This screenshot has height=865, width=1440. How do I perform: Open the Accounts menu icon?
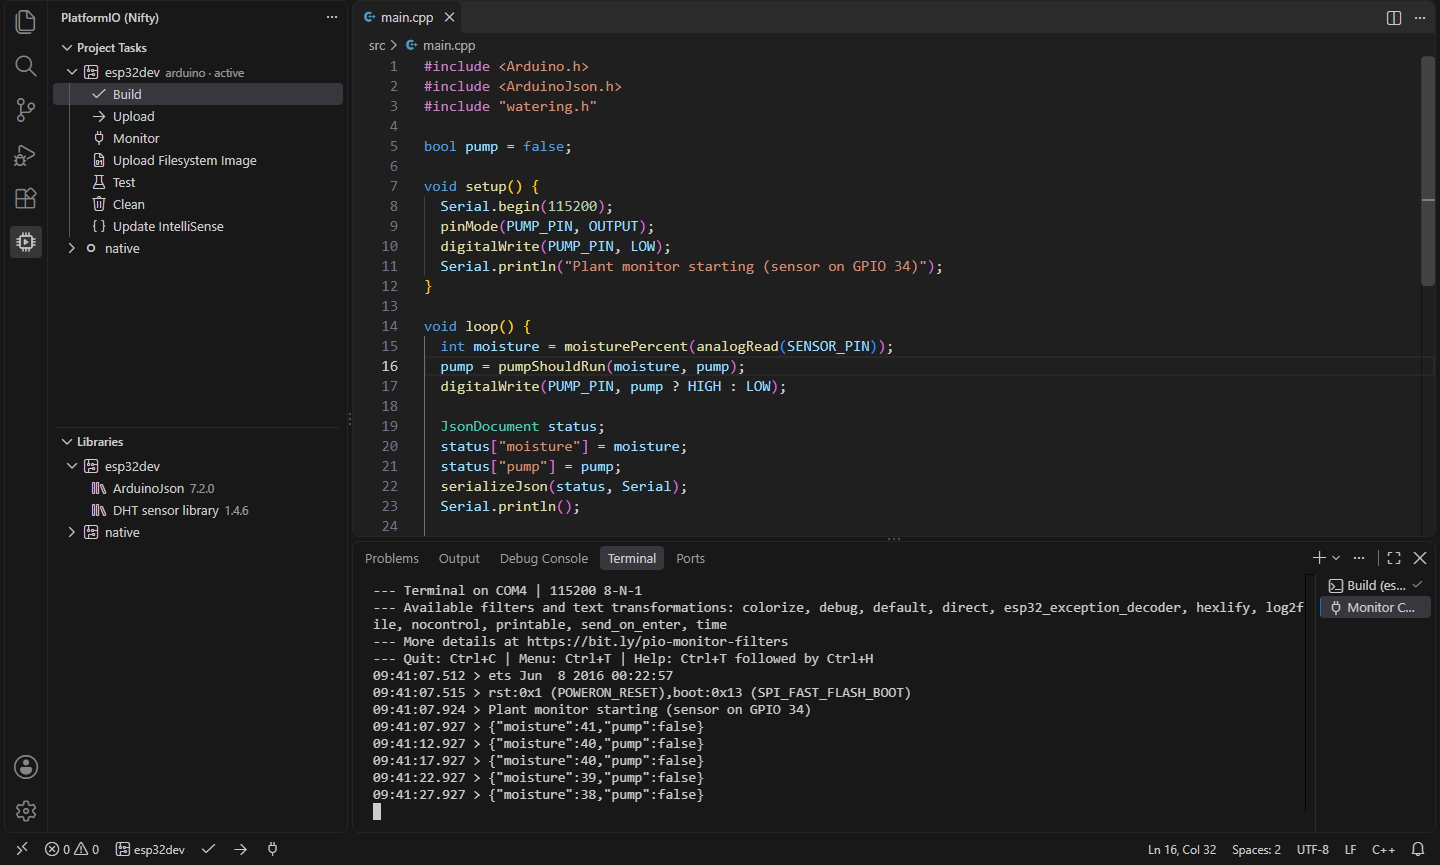(26, 767)
